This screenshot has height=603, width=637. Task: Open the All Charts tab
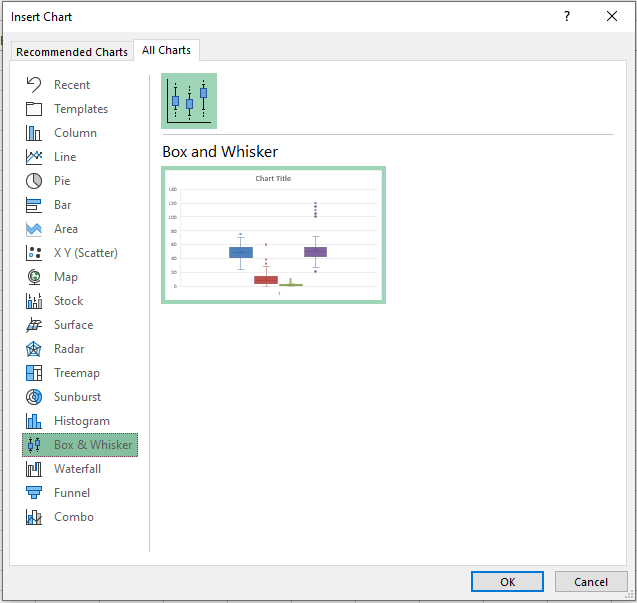click(166, 50)
